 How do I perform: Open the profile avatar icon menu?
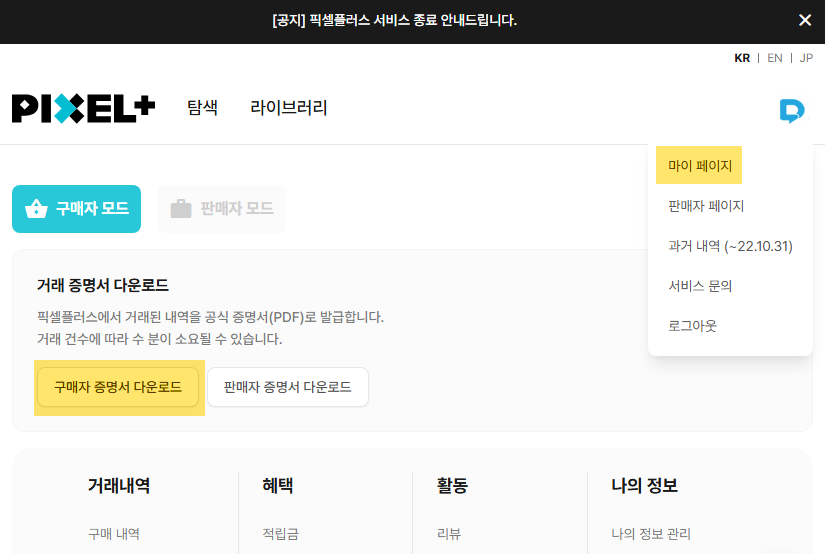792,110
